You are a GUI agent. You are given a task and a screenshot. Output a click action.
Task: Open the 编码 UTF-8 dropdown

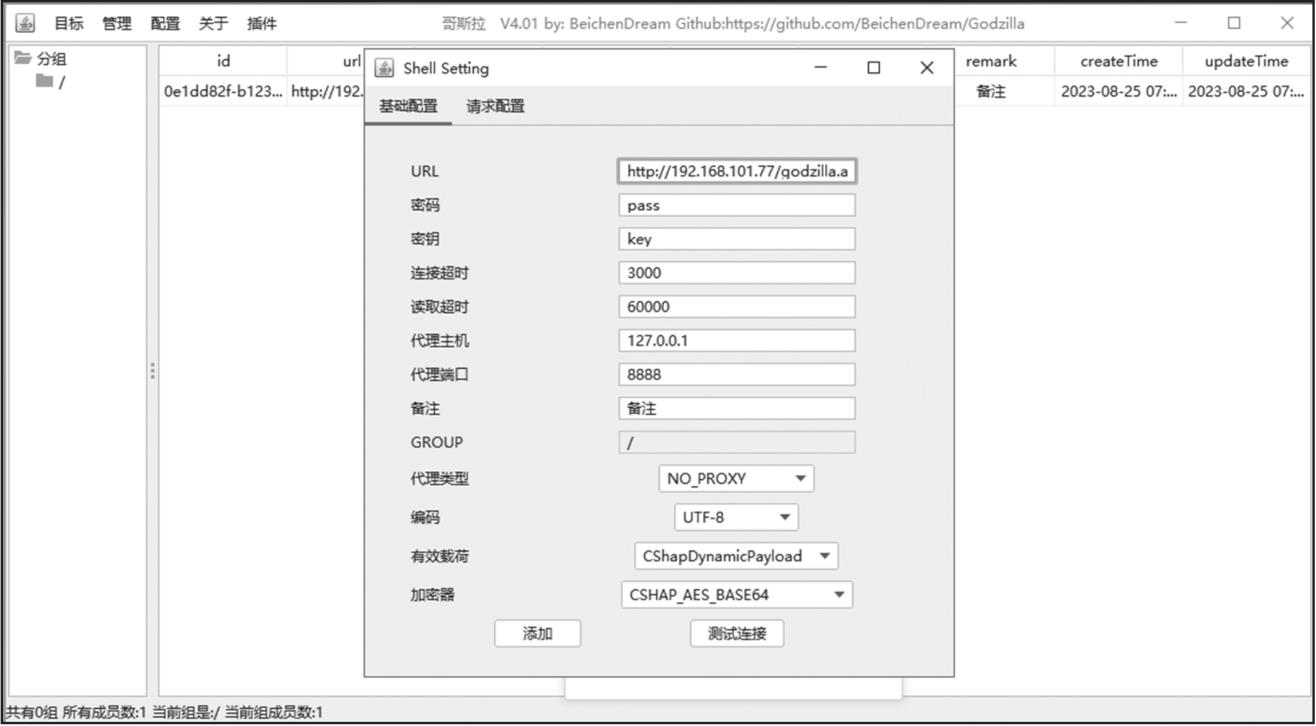tap(736, 518)
